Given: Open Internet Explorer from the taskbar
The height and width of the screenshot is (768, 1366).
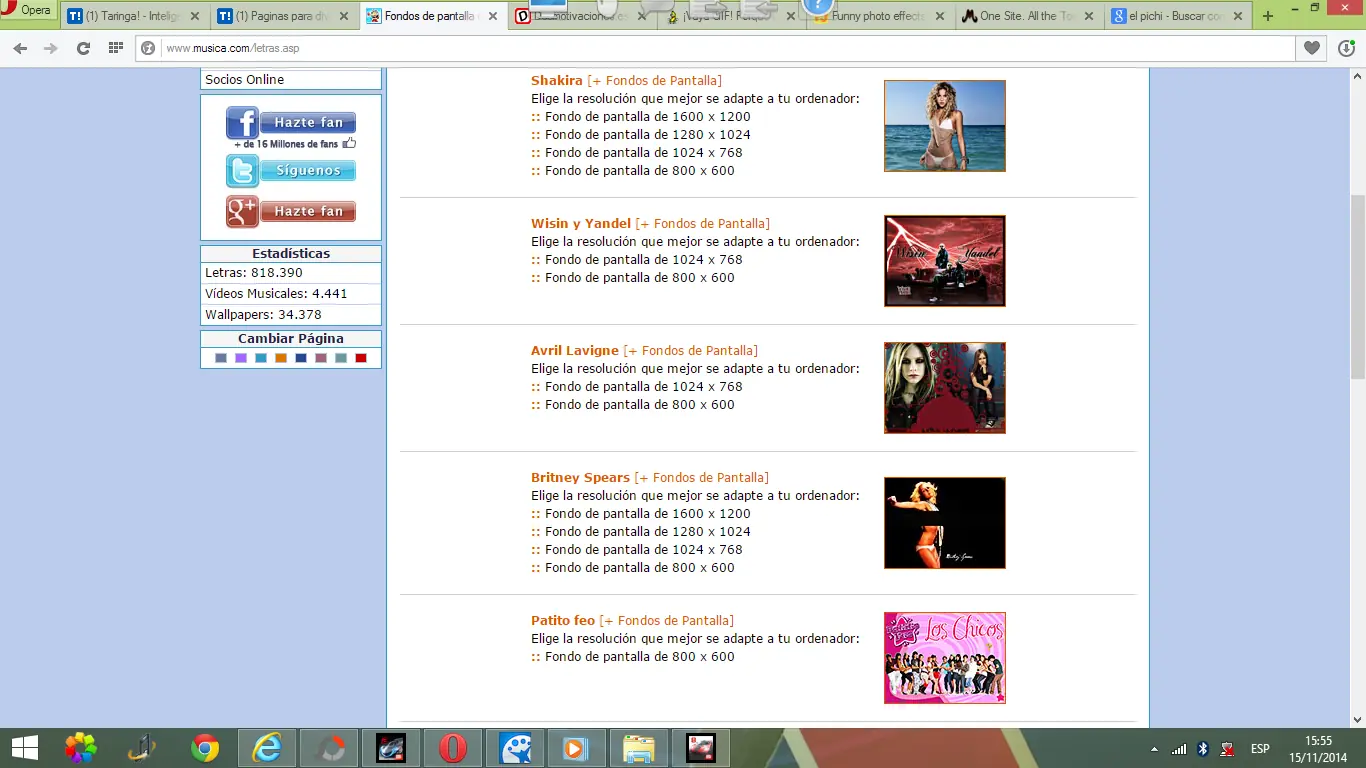Looking at the screenshot, I should point(267,748).
